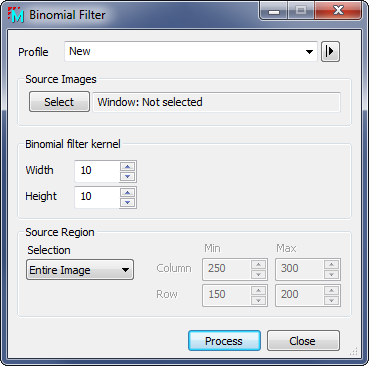Run the filter with Process button

(224, 341)
